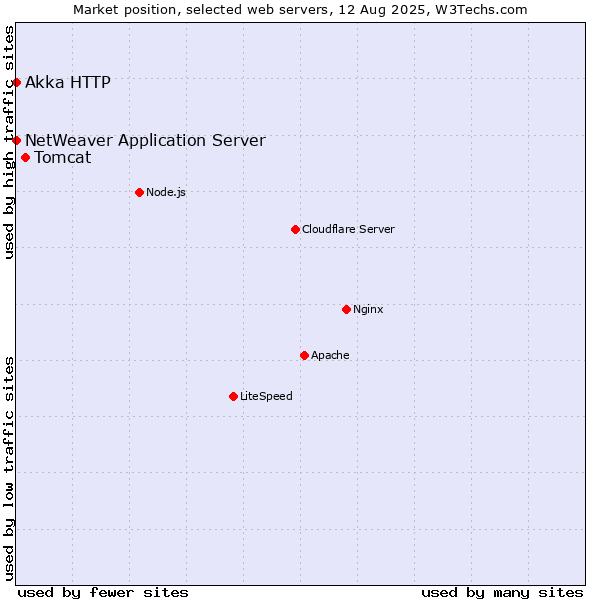Click the 'used by high traffic sites' axis label

[x=9, y=142]
